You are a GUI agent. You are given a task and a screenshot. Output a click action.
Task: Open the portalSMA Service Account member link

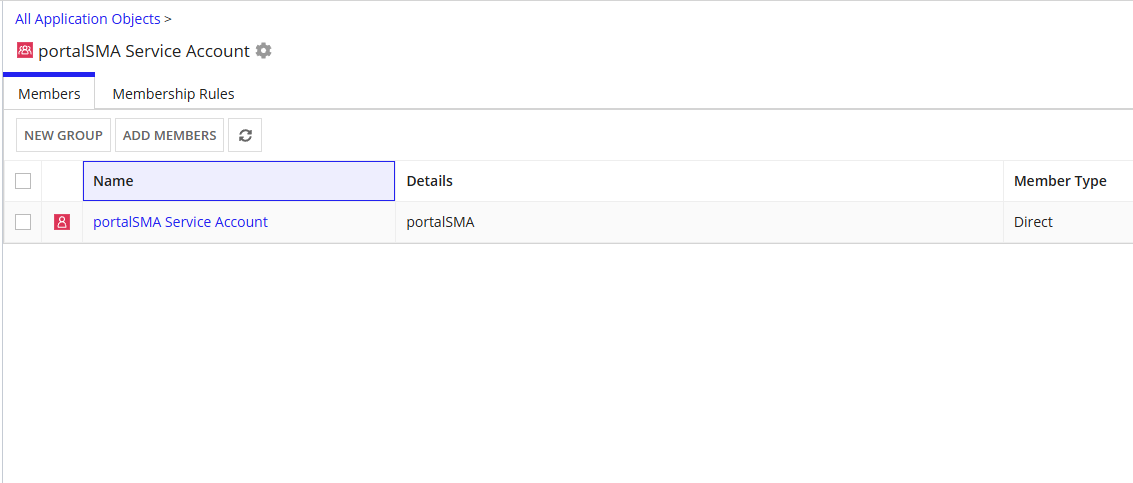pyautogui.click(x=181, y=222)
